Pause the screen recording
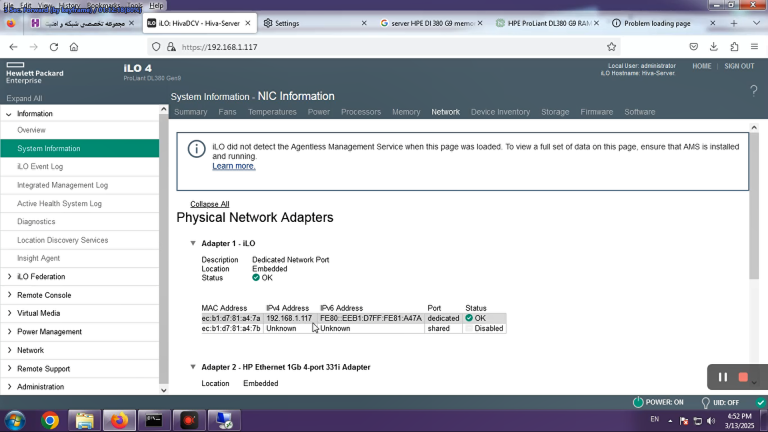 tap(723, 377)
